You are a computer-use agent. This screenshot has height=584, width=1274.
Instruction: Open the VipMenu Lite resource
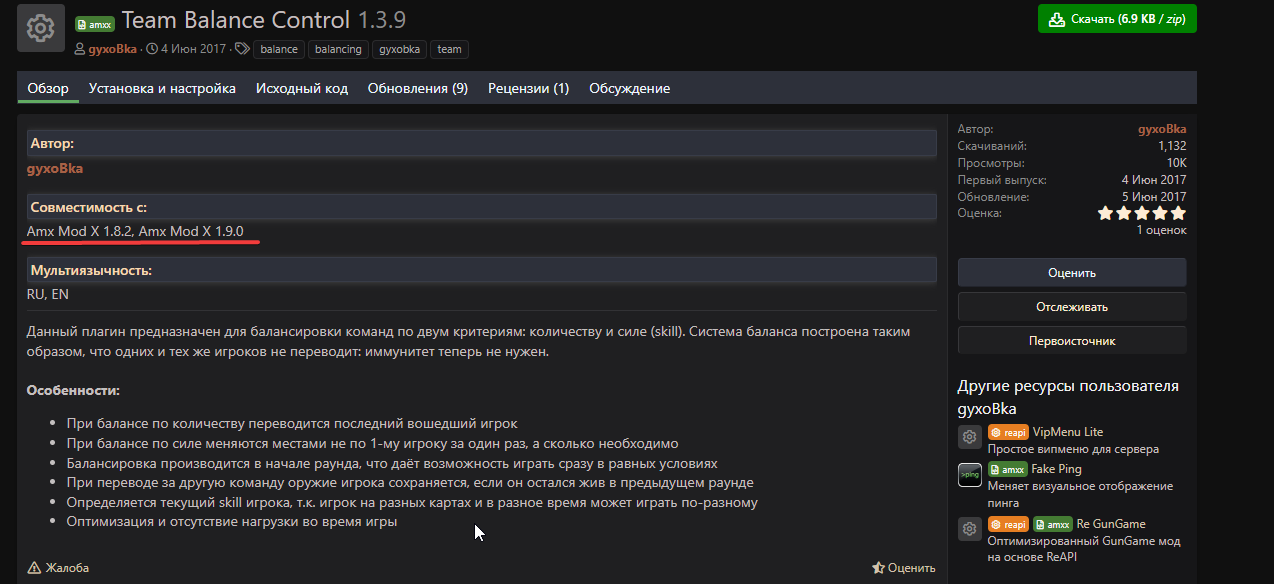click(x=1068, y=432)
